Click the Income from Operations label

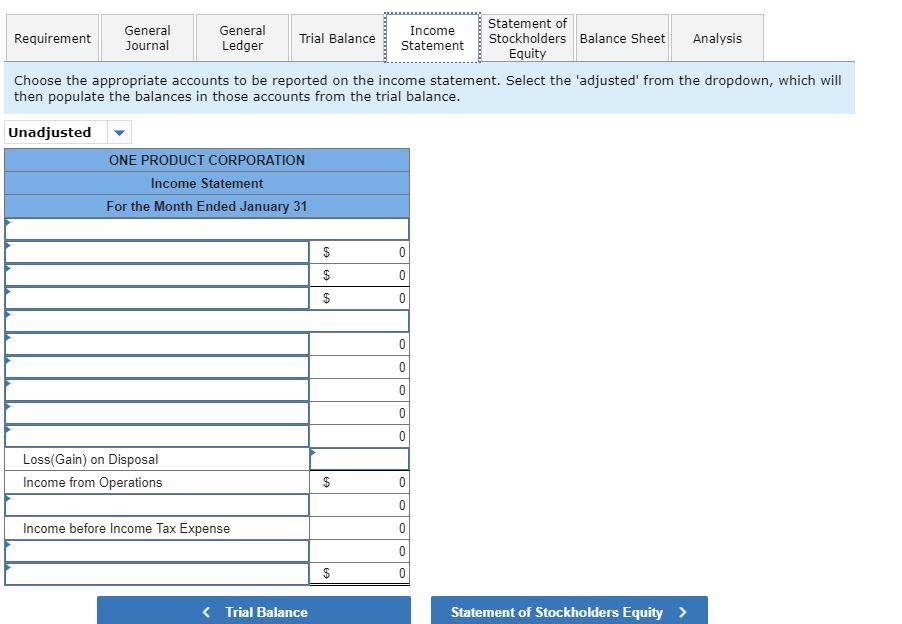tap(93, 482)
